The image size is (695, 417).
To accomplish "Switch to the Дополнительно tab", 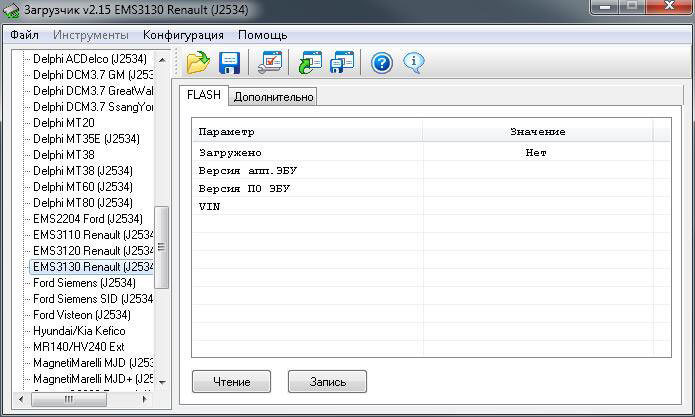I will pyautogui.click(x=274, y=97).
